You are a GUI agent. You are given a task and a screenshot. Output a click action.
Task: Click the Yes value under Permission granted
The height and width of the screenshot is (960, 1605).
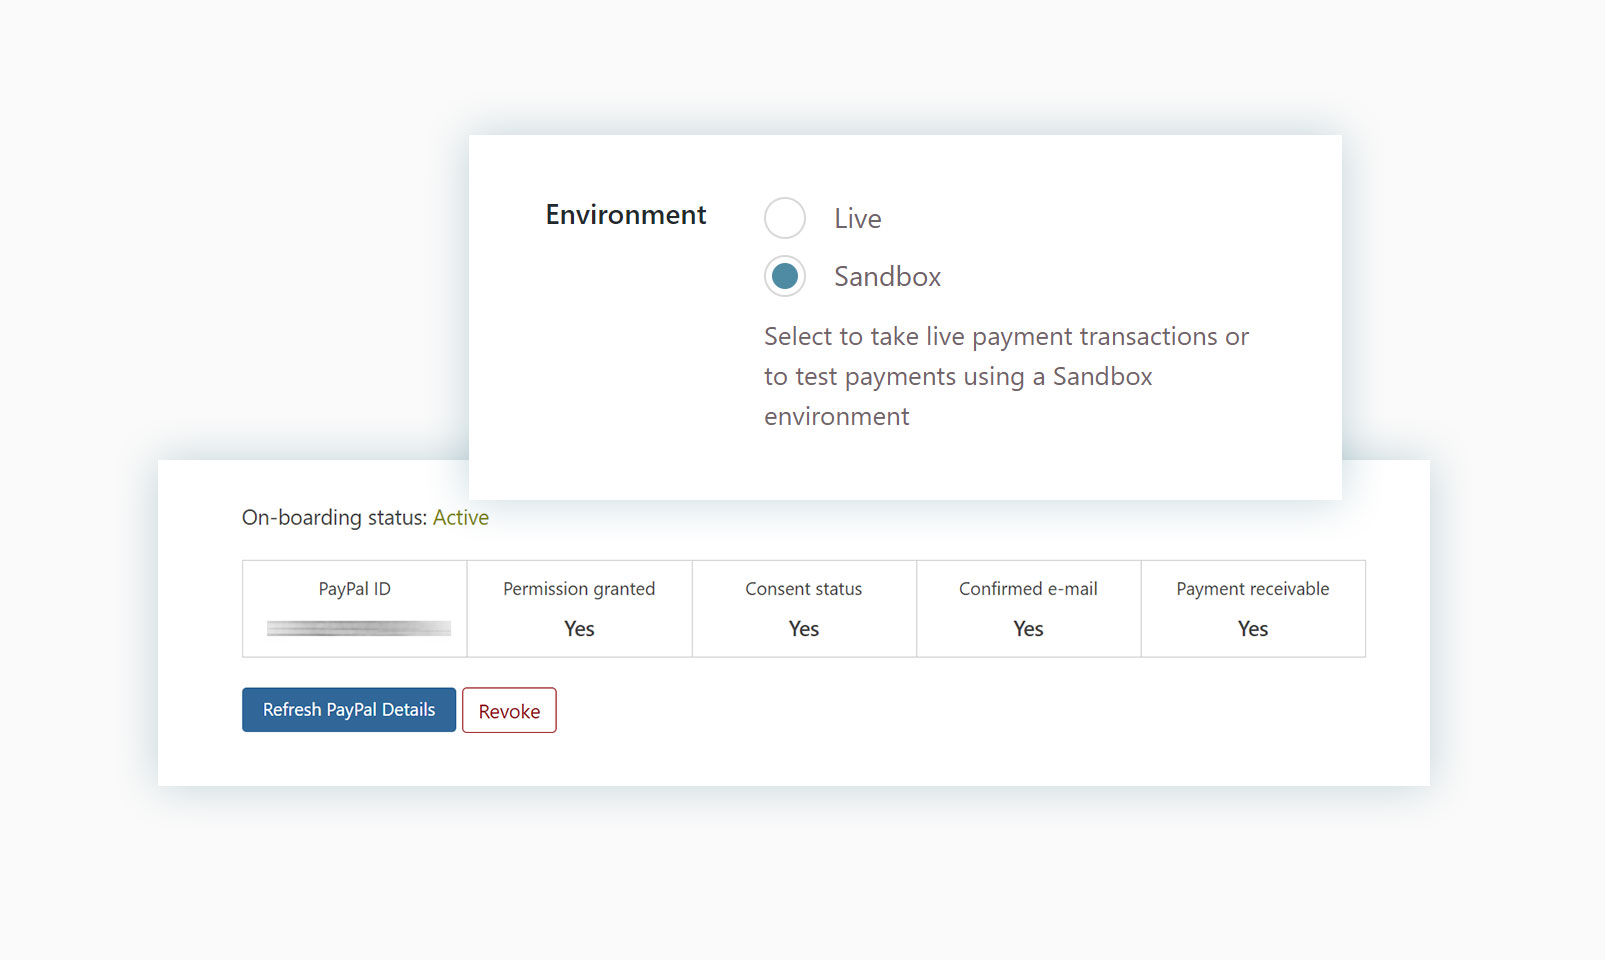click(x=579, y=629)
